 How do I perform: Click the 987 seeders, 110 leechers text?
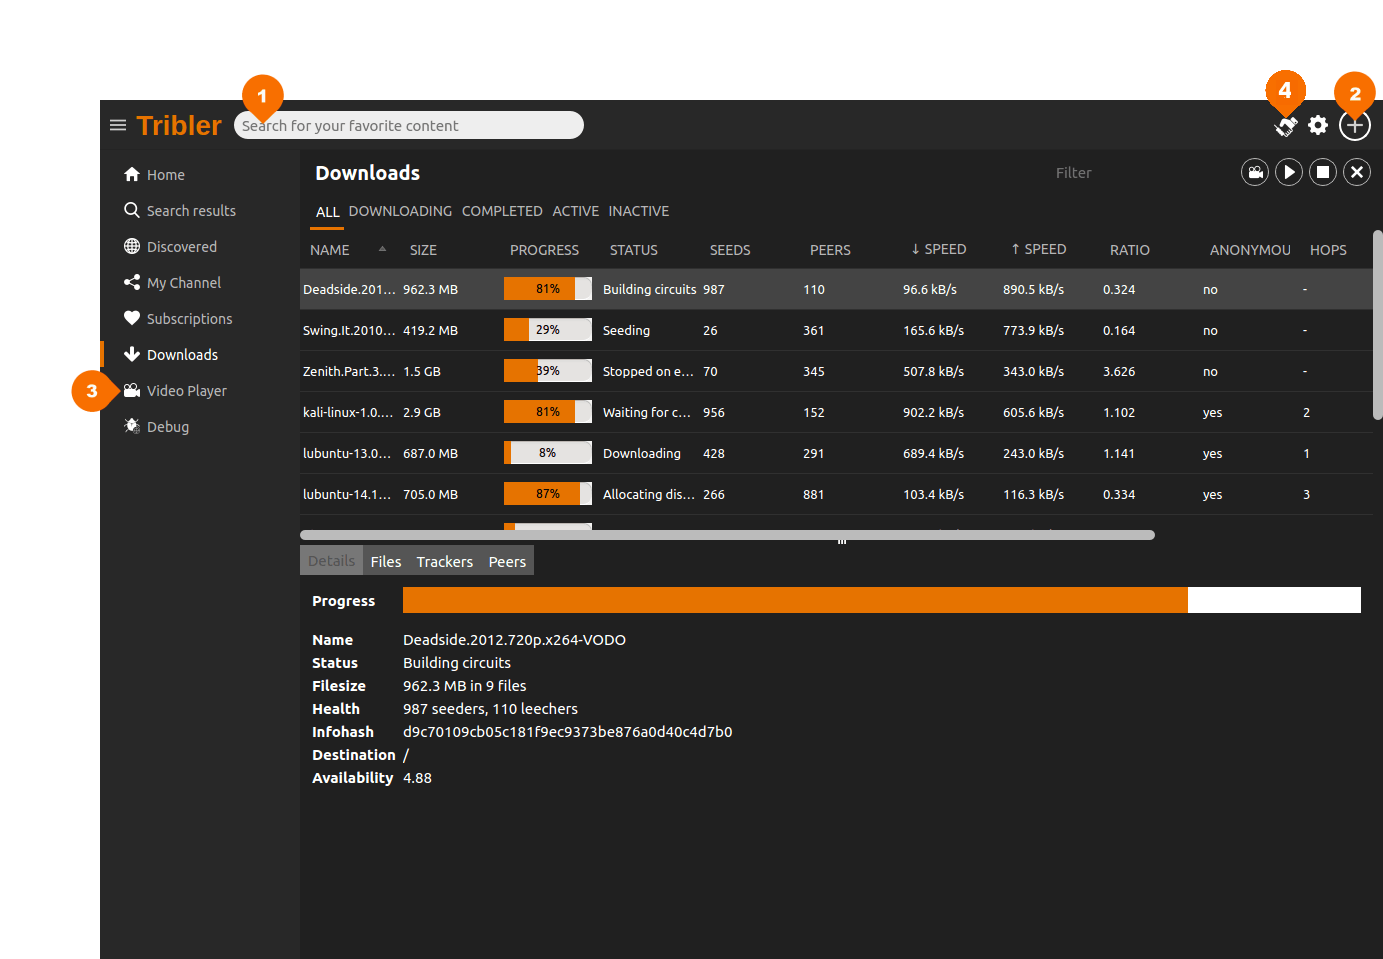coord(490,709)
